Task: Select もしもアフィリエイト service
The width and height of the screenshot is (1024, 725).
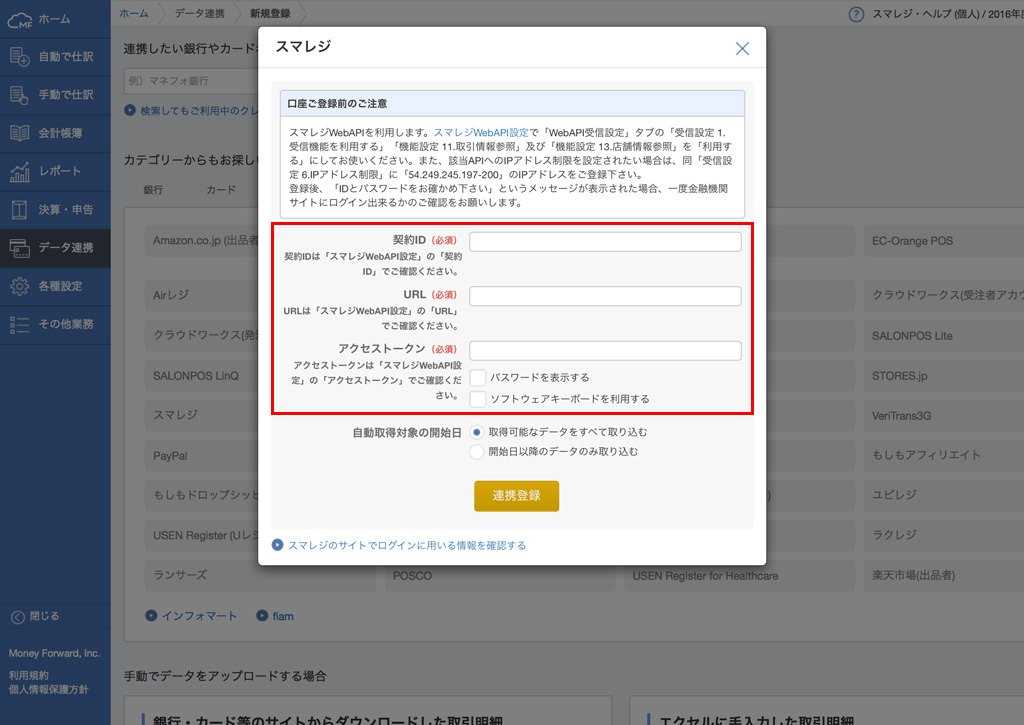Action: (944, 455)
